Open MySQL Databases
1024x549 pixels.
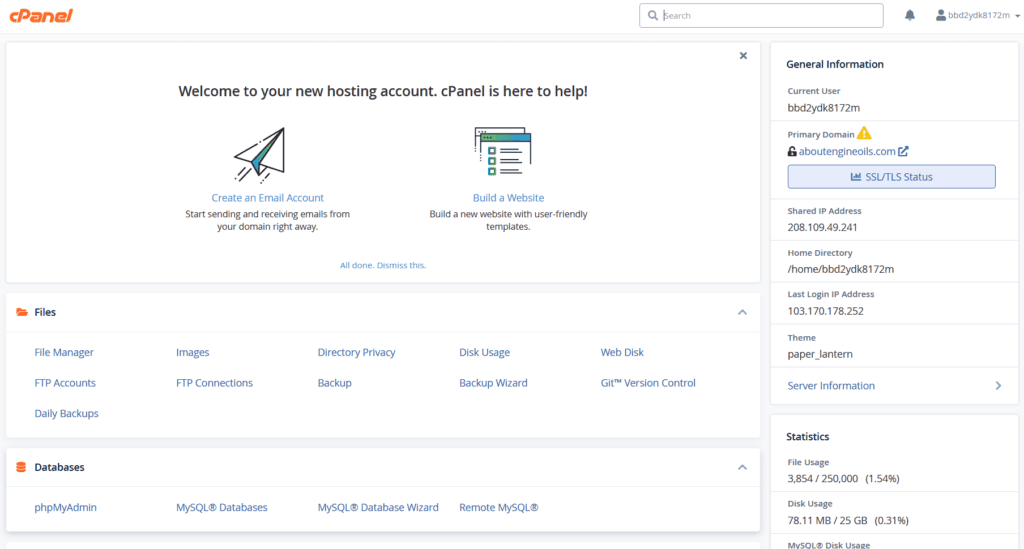point(221,507)
